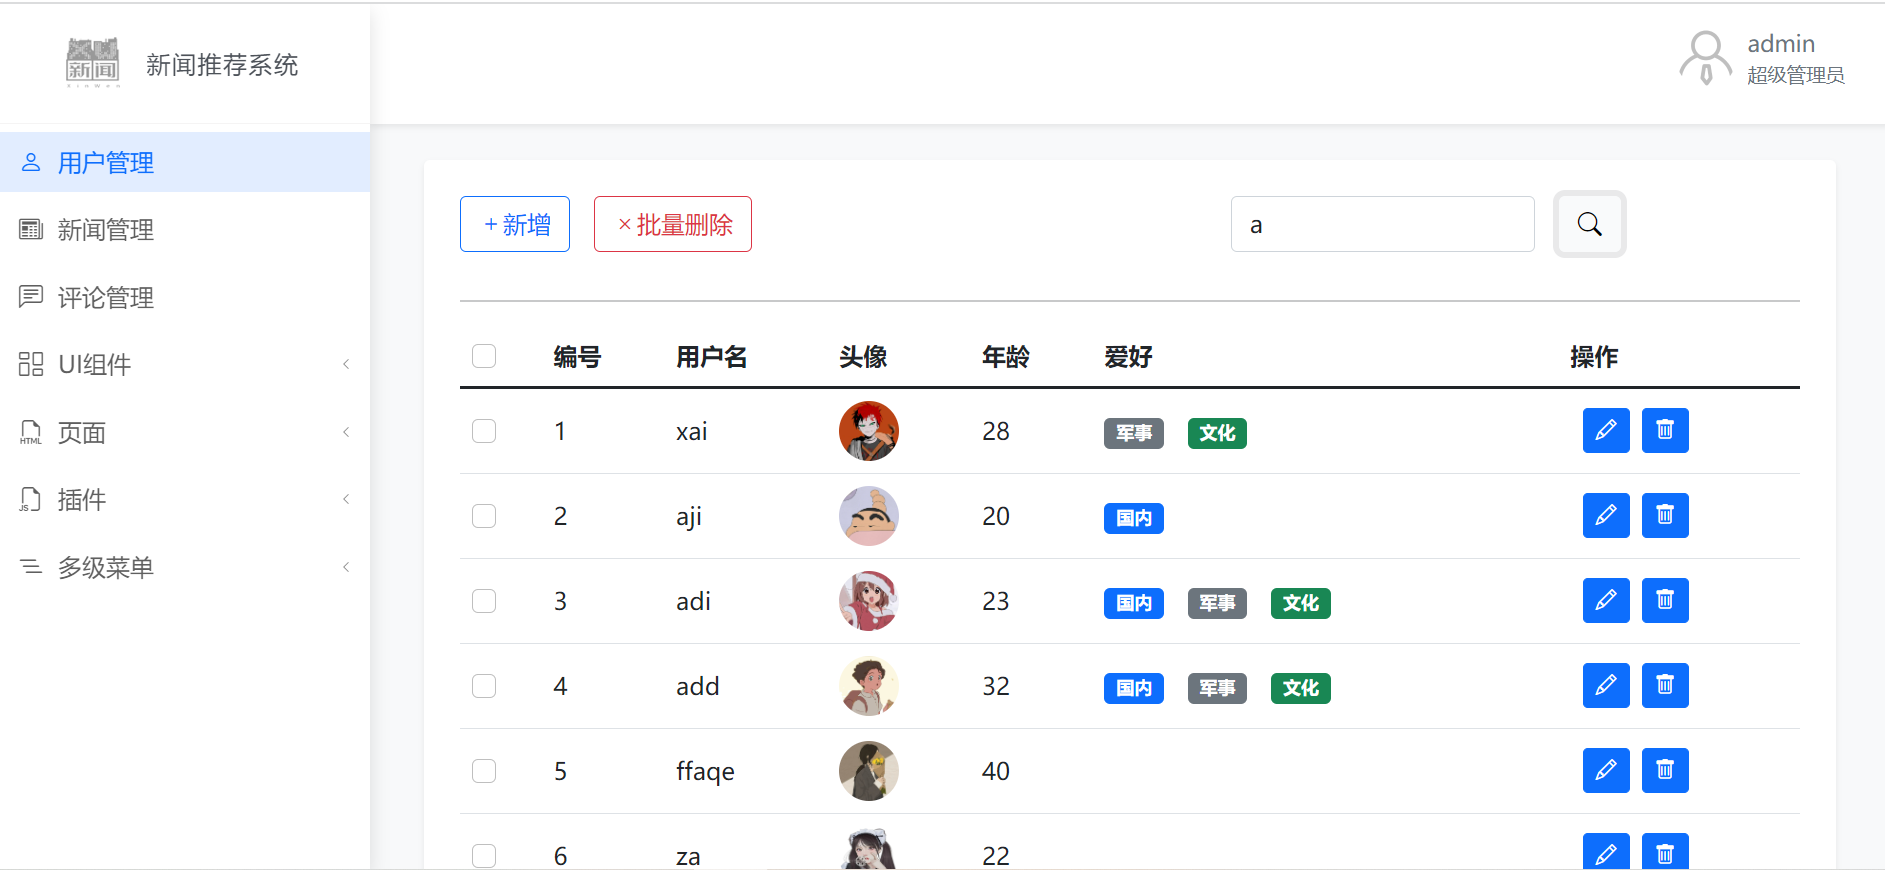Expand the UI组件 sidebar menu
The image size is (1885, 870).
pos(185,364)
